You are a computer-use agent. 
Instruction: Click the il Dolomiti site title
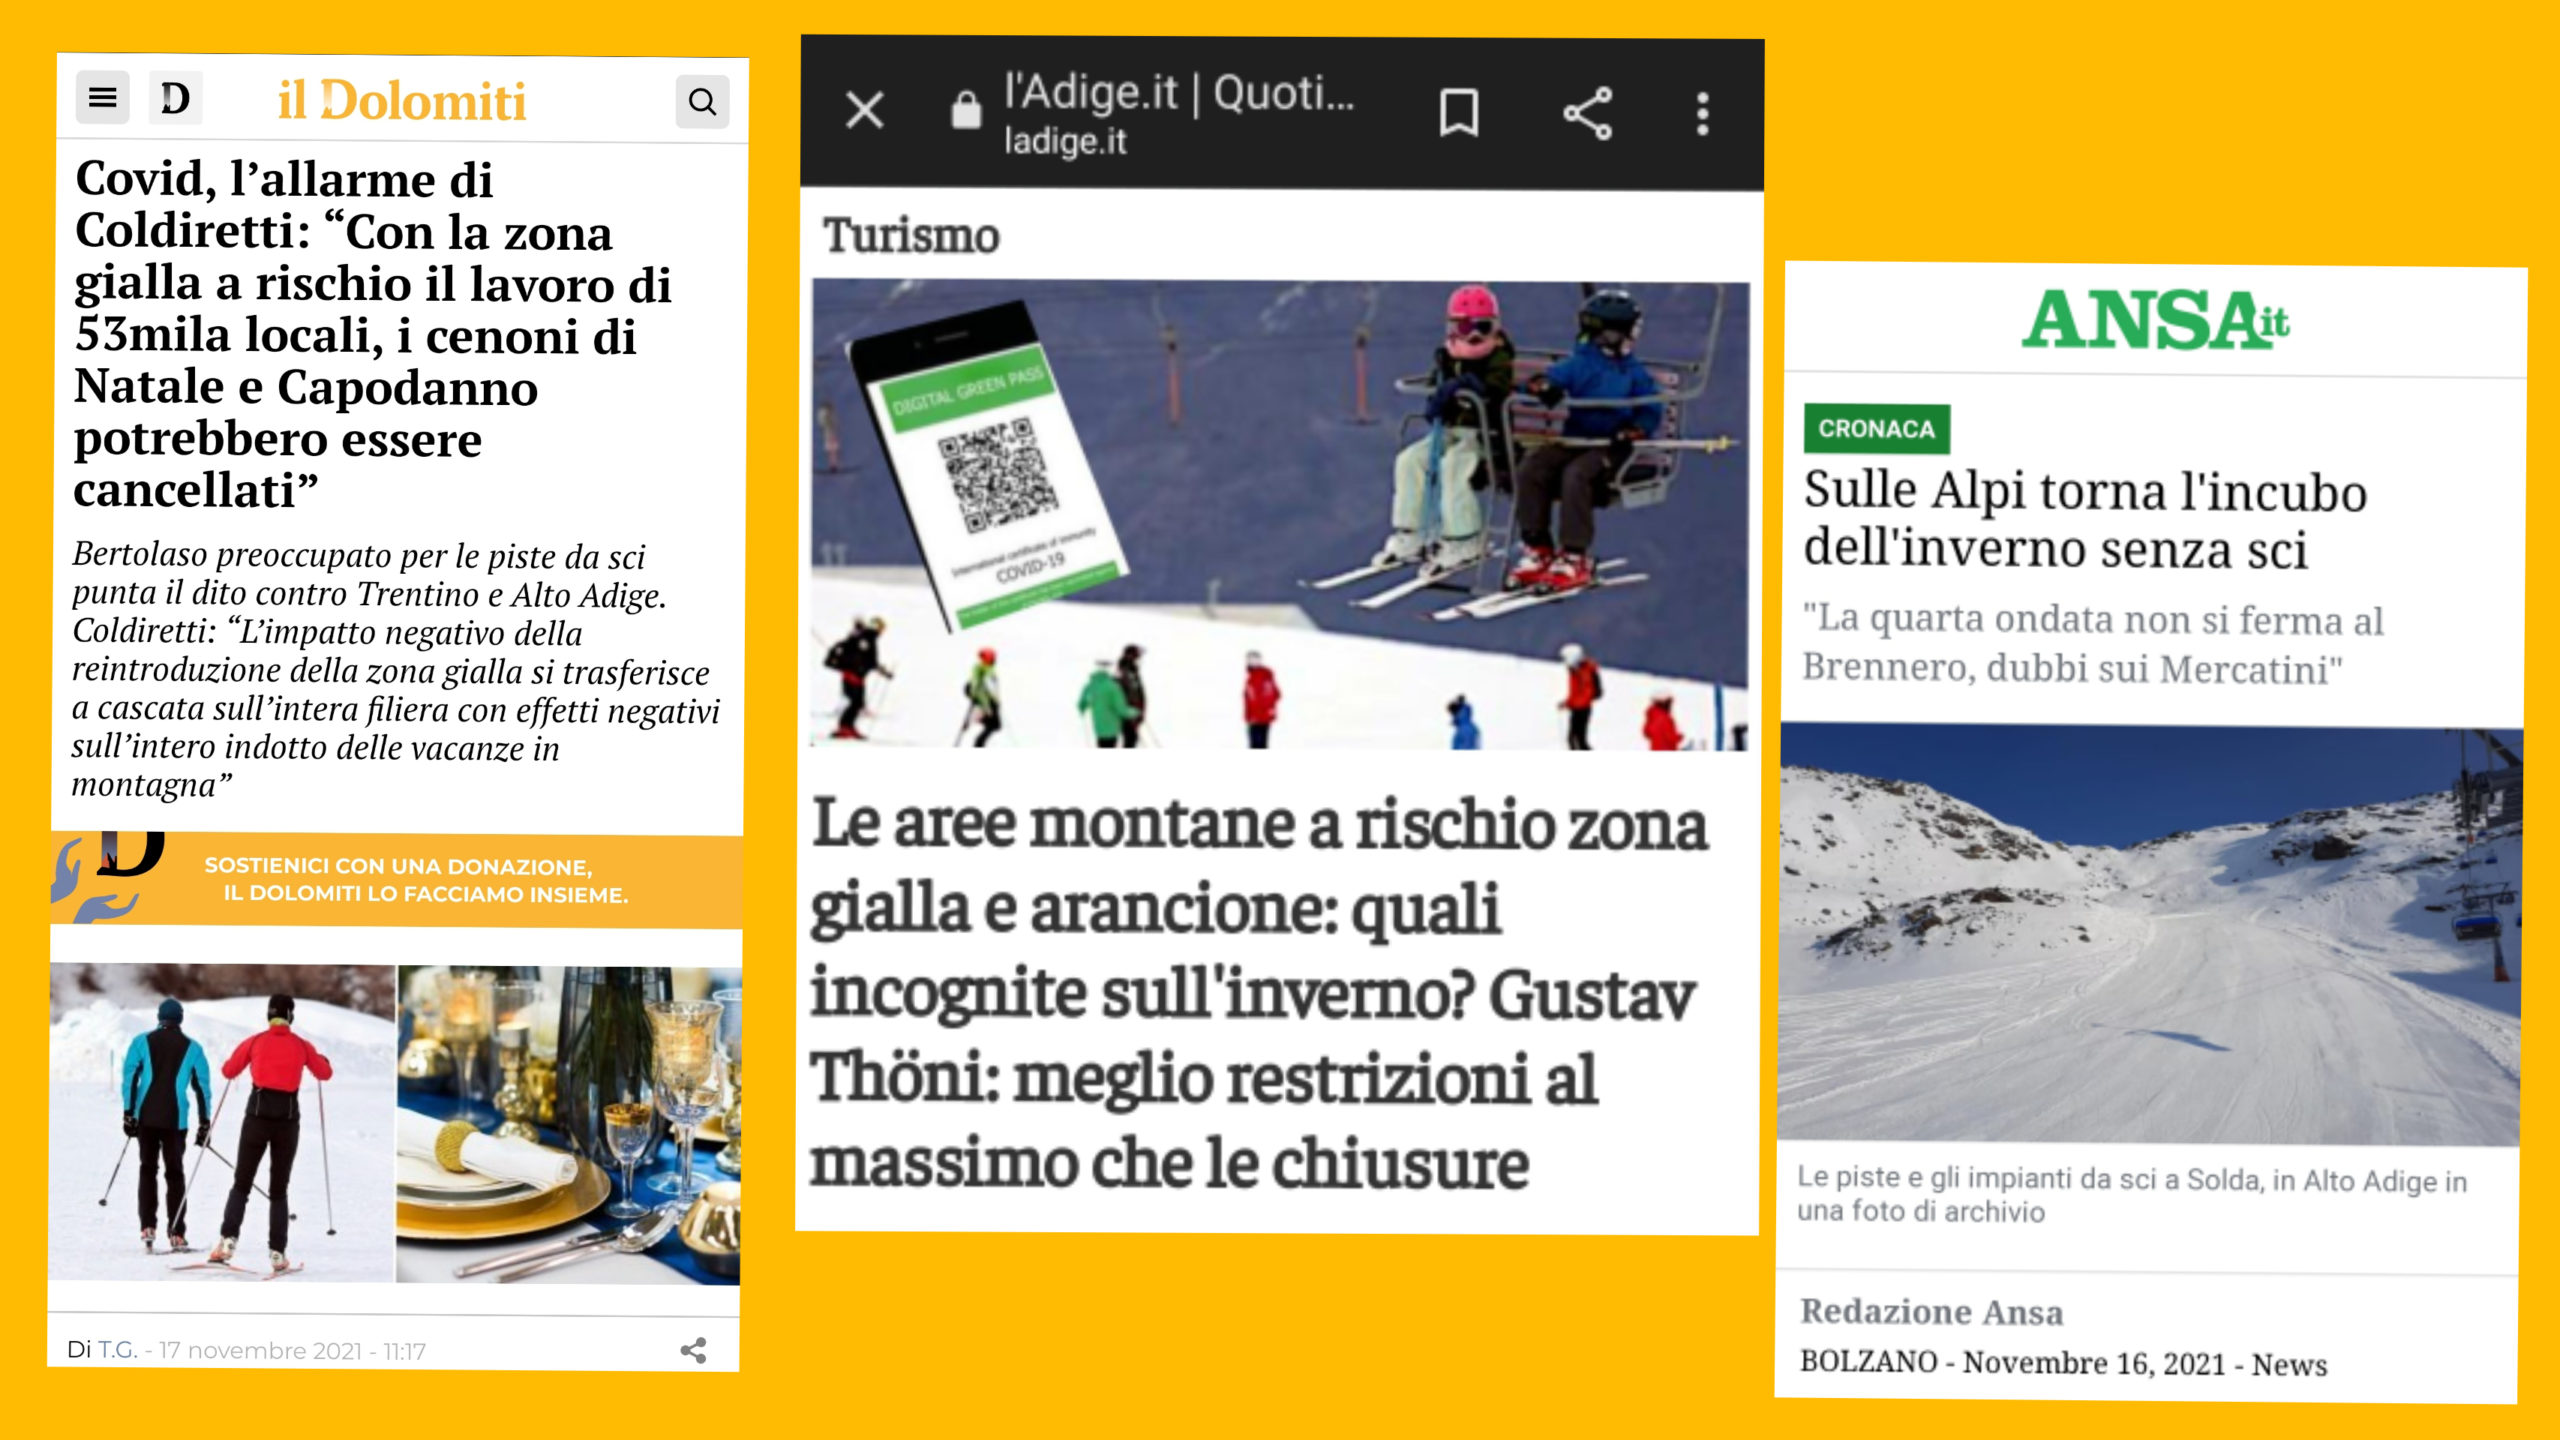(401, 100)
